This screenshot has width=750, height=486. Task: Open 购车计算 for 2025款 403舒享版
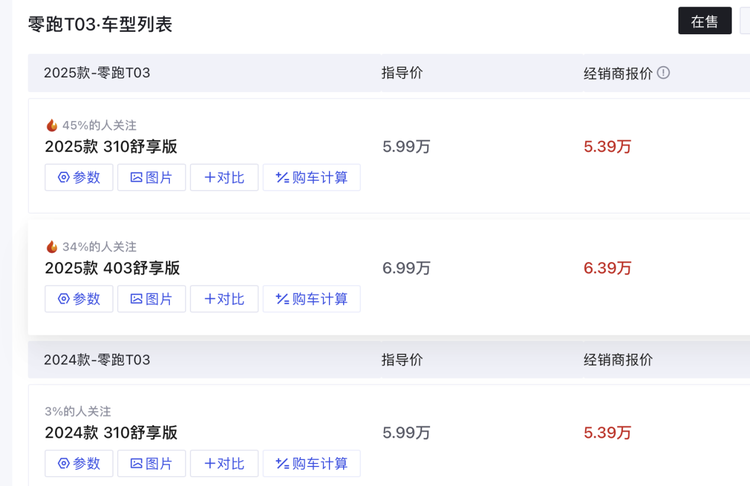pyautogui.click(x=312, y=299)
